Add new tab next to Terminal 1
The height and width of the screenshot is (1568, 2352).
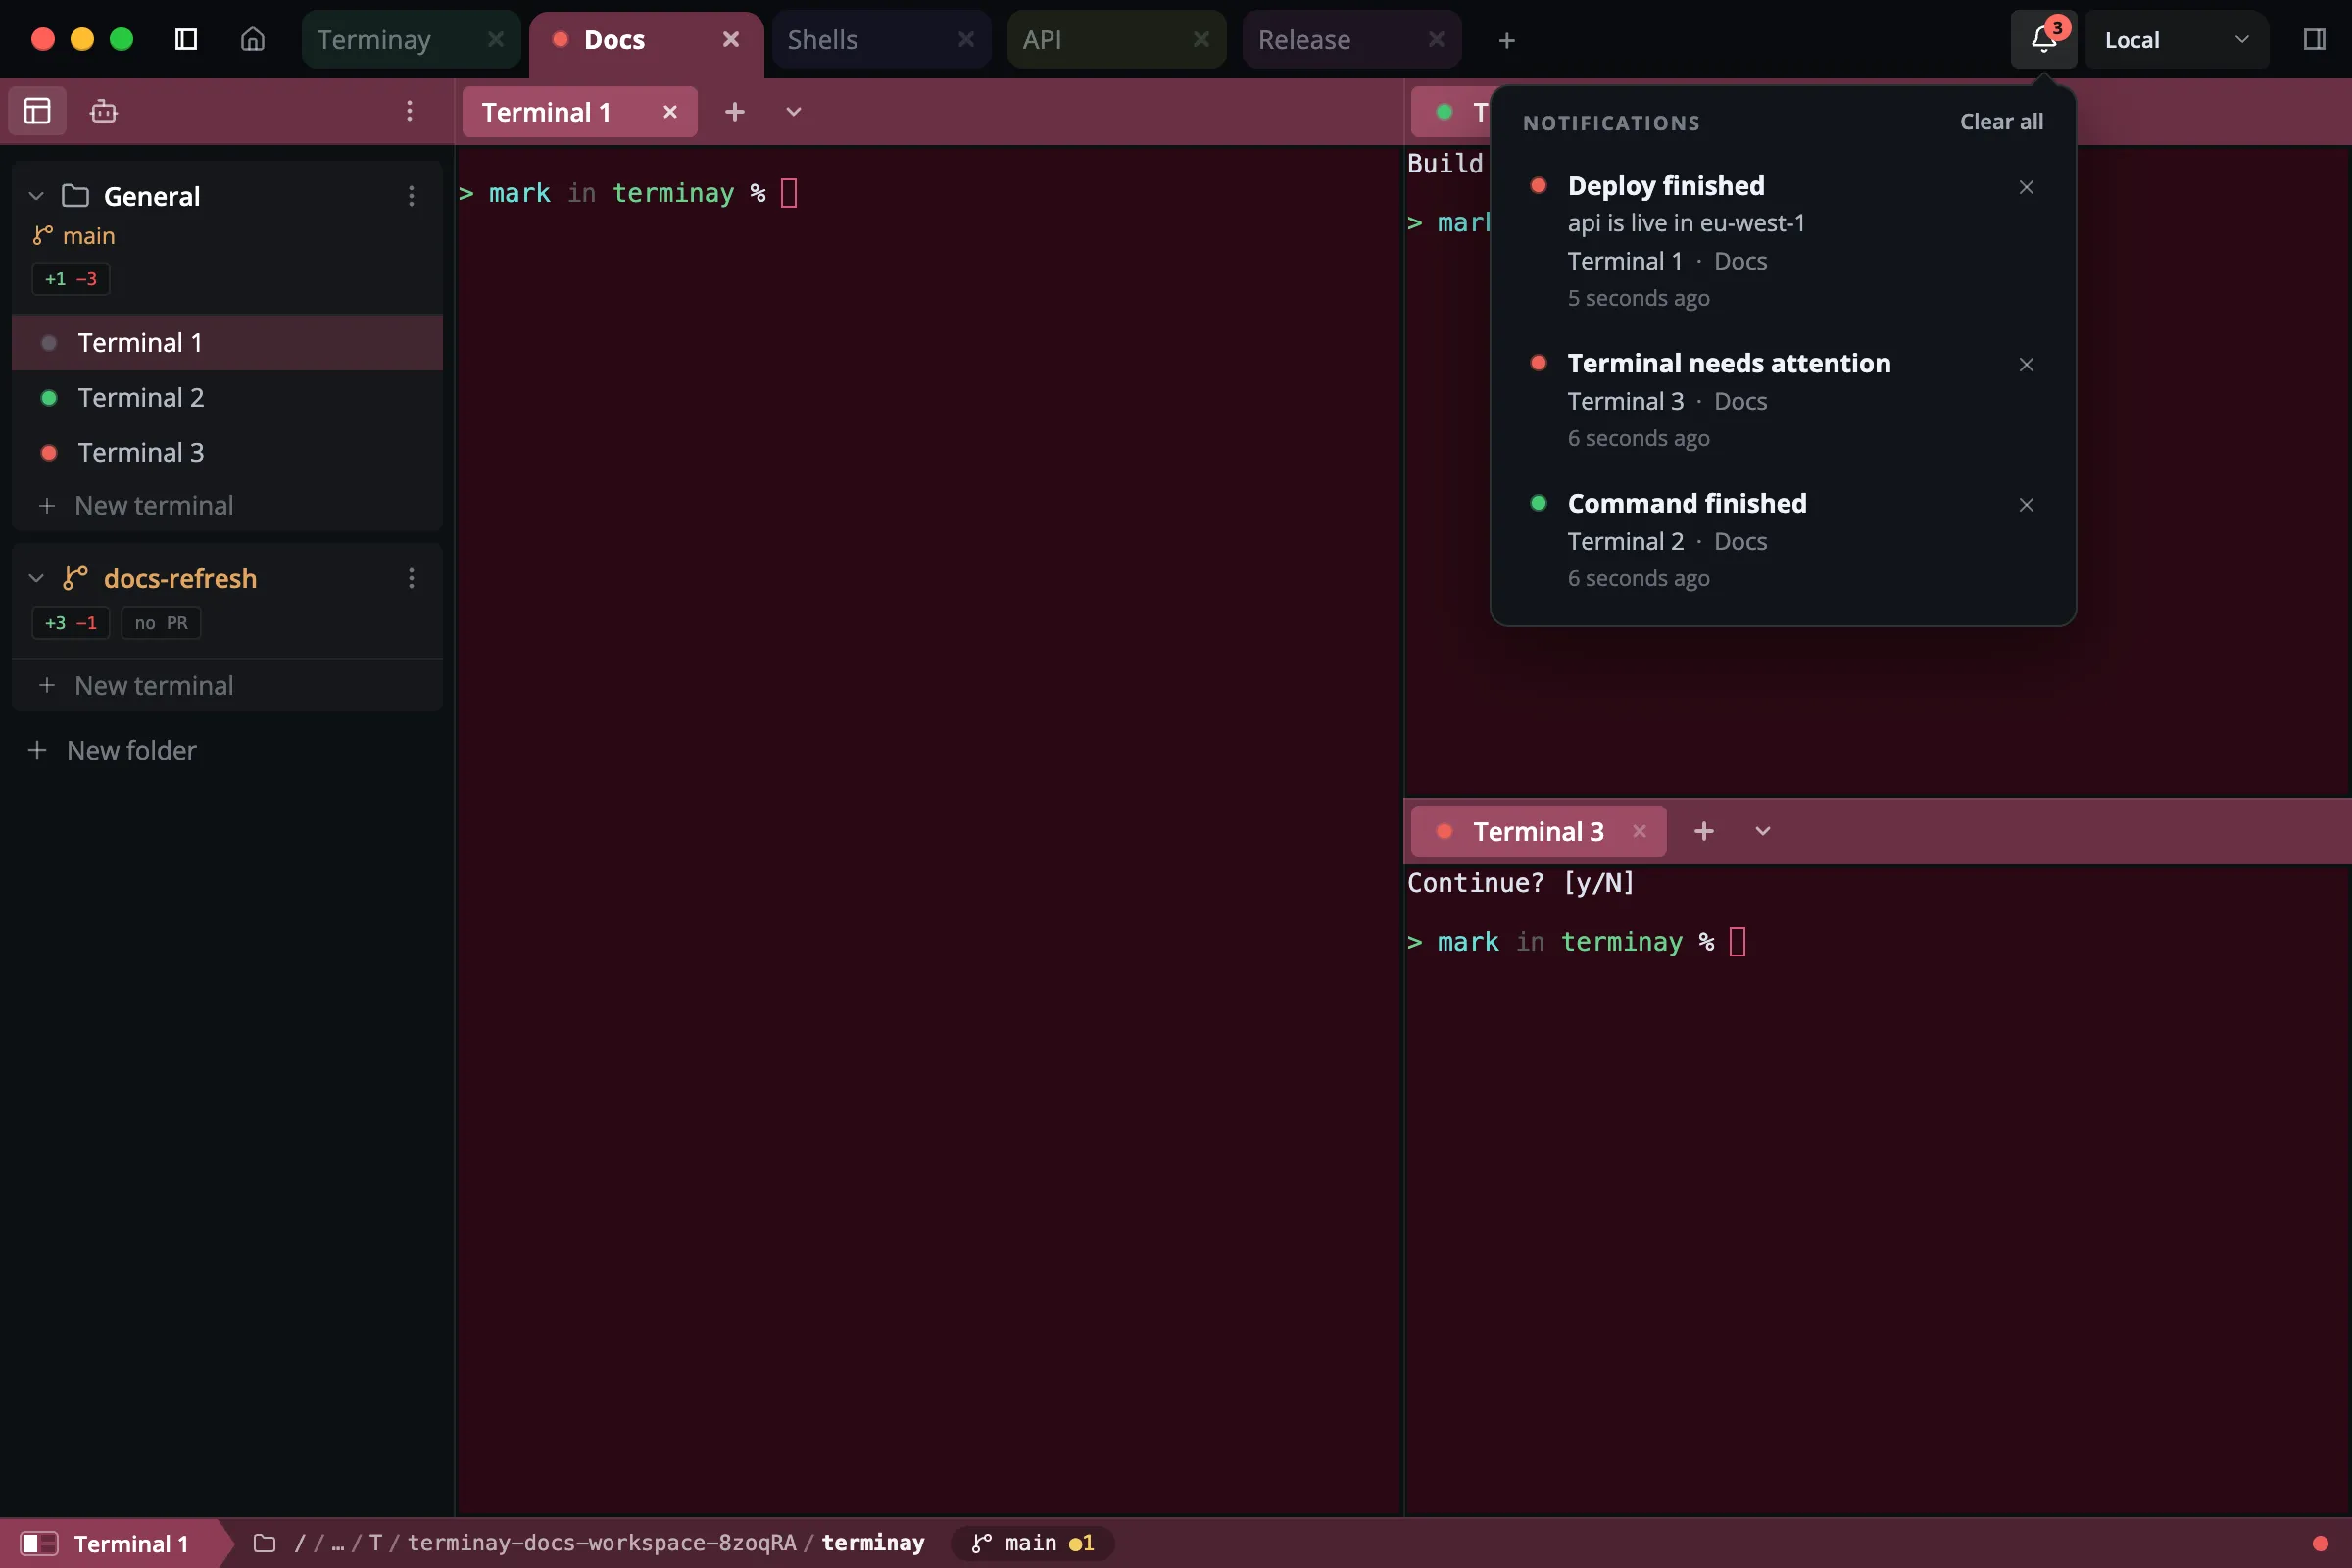pyautogui.click(x=735, y=112)
